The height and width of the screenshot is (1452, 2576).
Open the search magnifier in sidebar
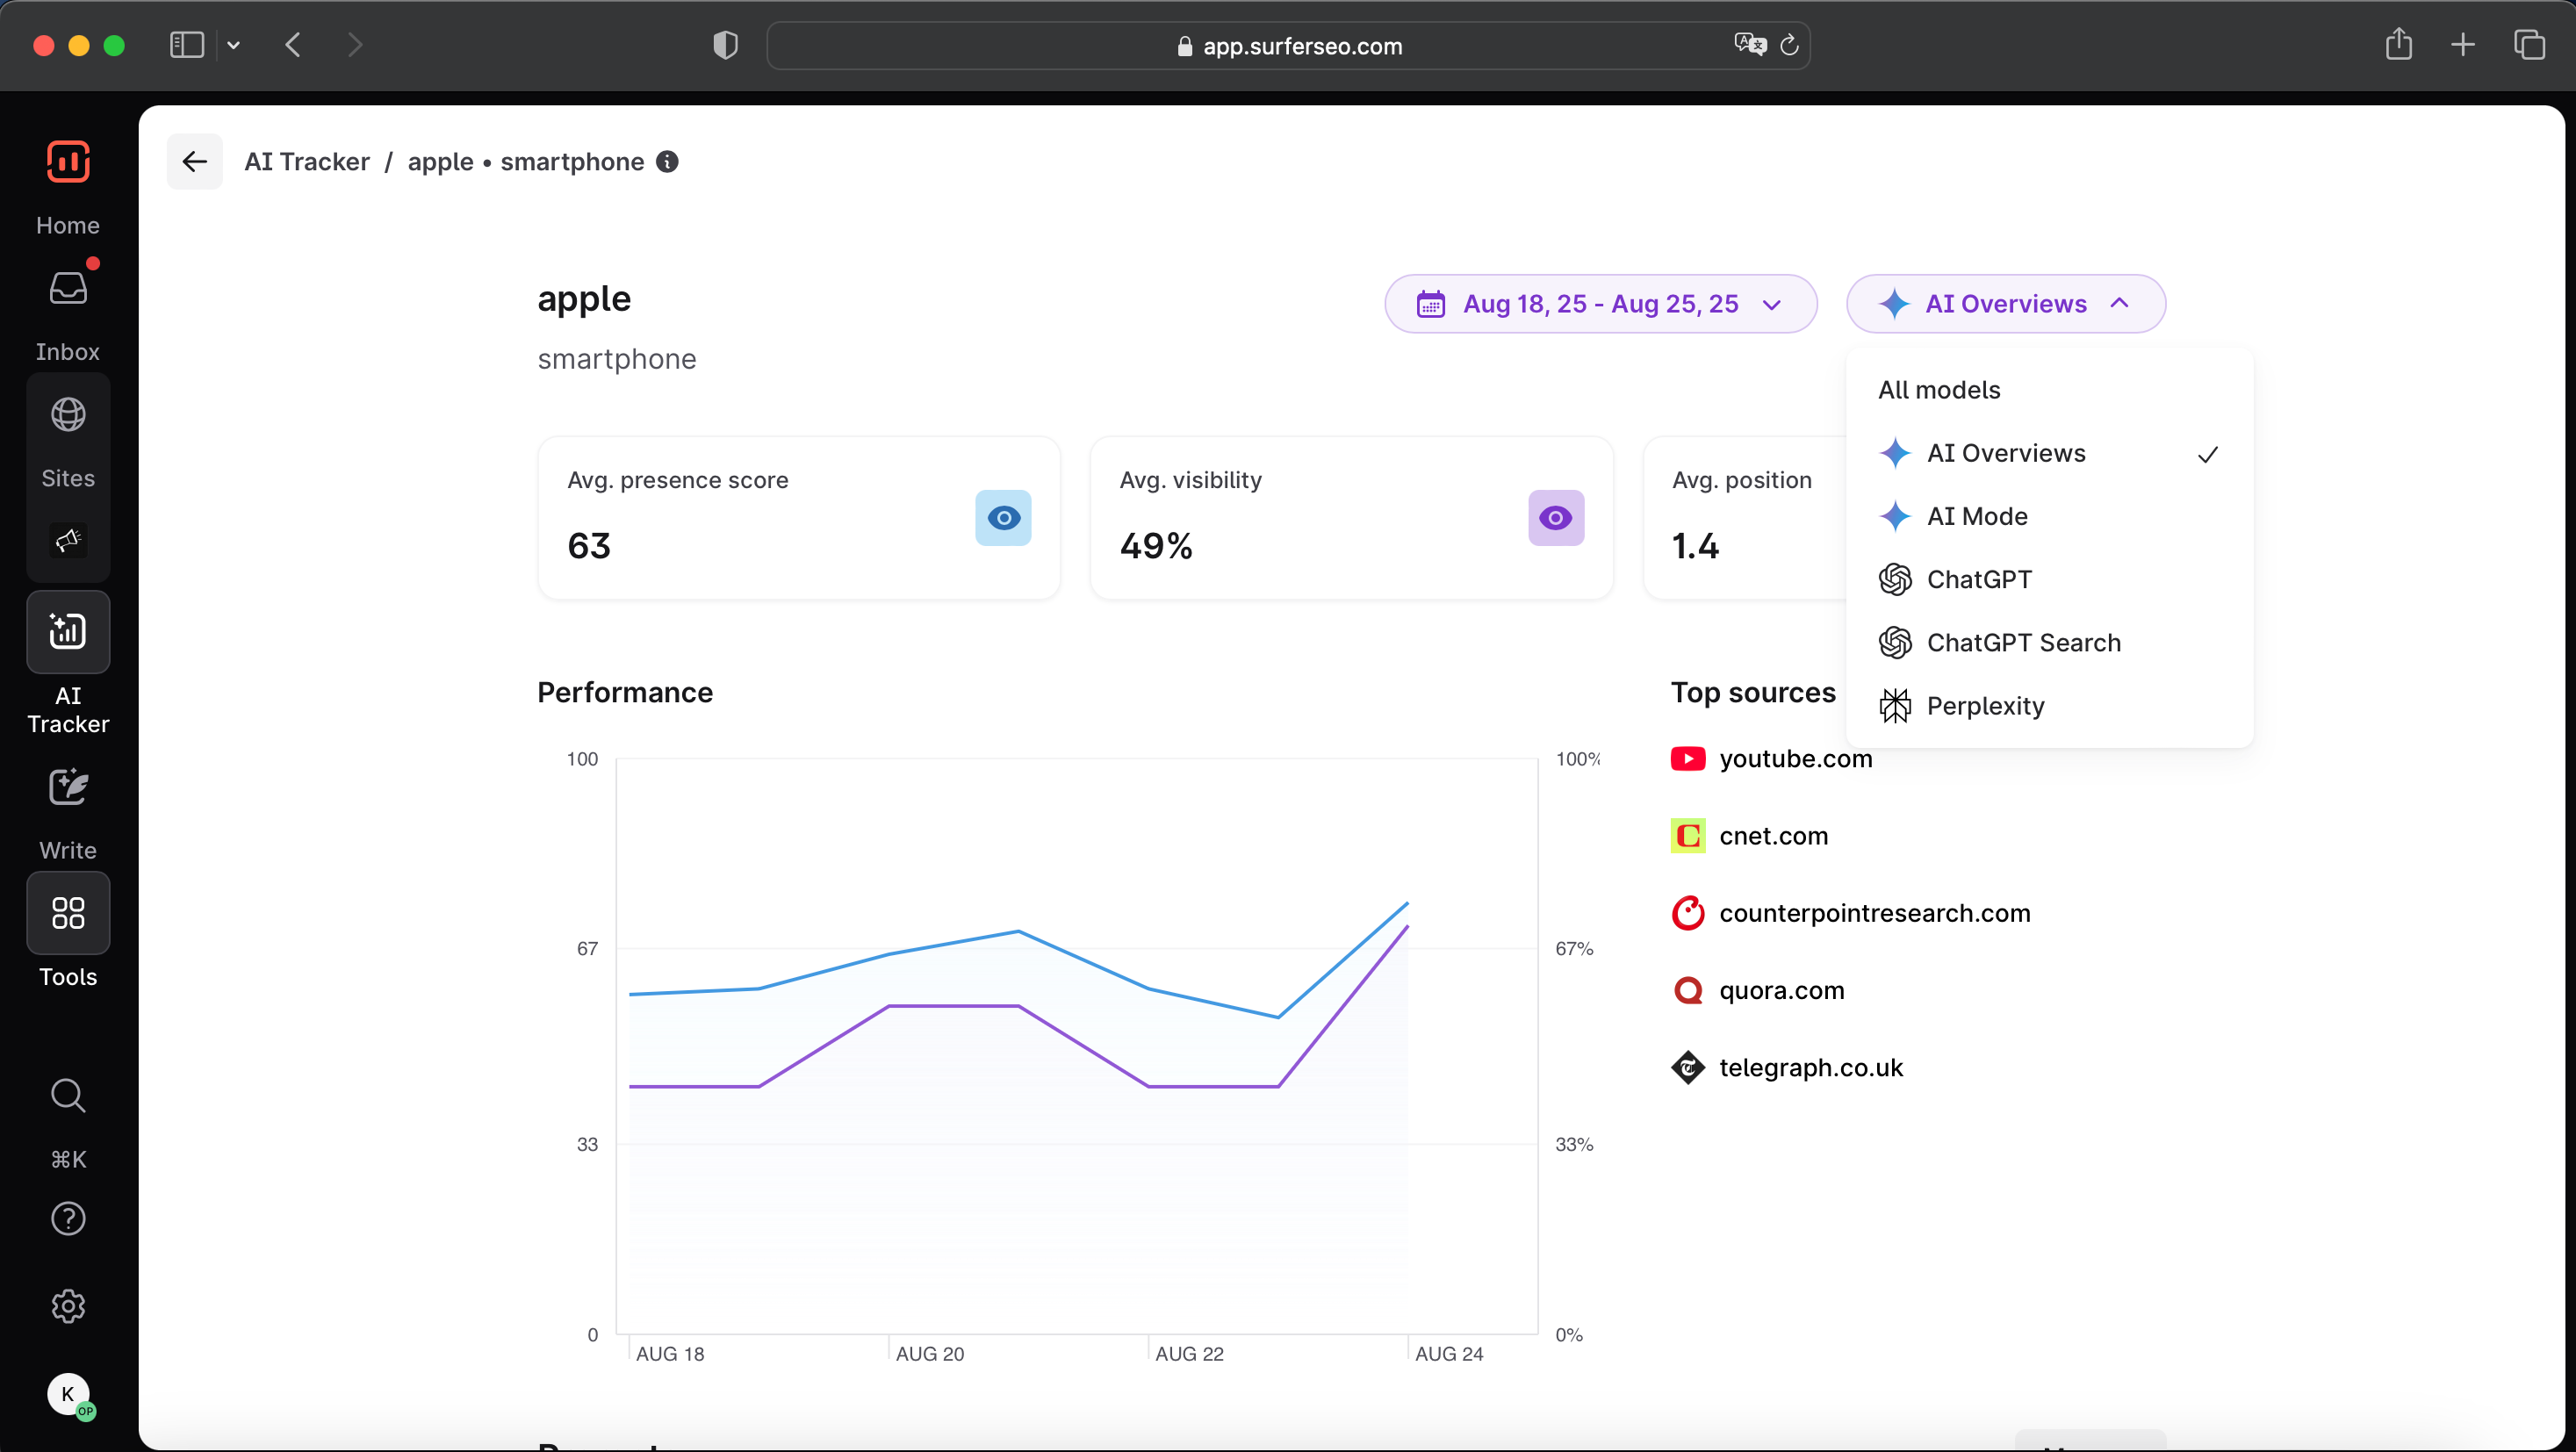[68, 1095]
